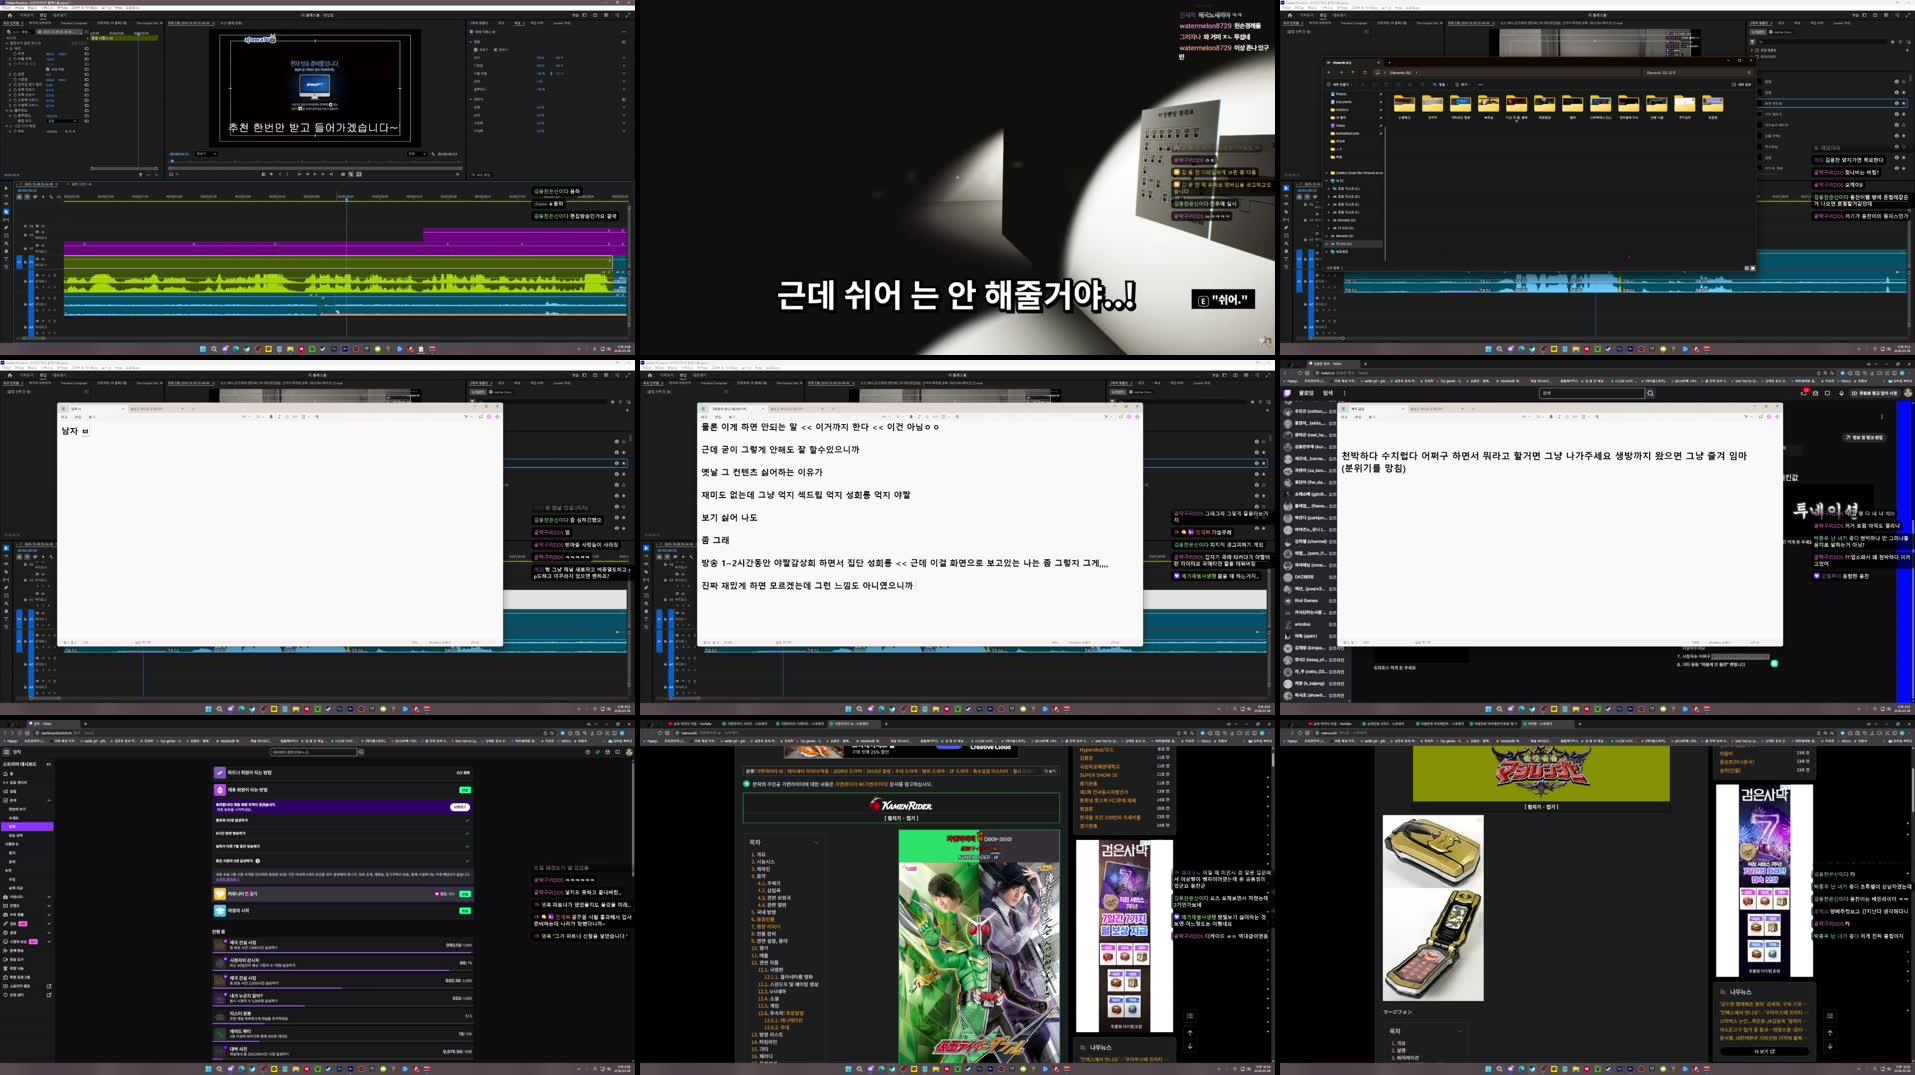
Task: Open the SUPER SHOW 10 link in wiki sidebar
Action: pos(1098,774)
